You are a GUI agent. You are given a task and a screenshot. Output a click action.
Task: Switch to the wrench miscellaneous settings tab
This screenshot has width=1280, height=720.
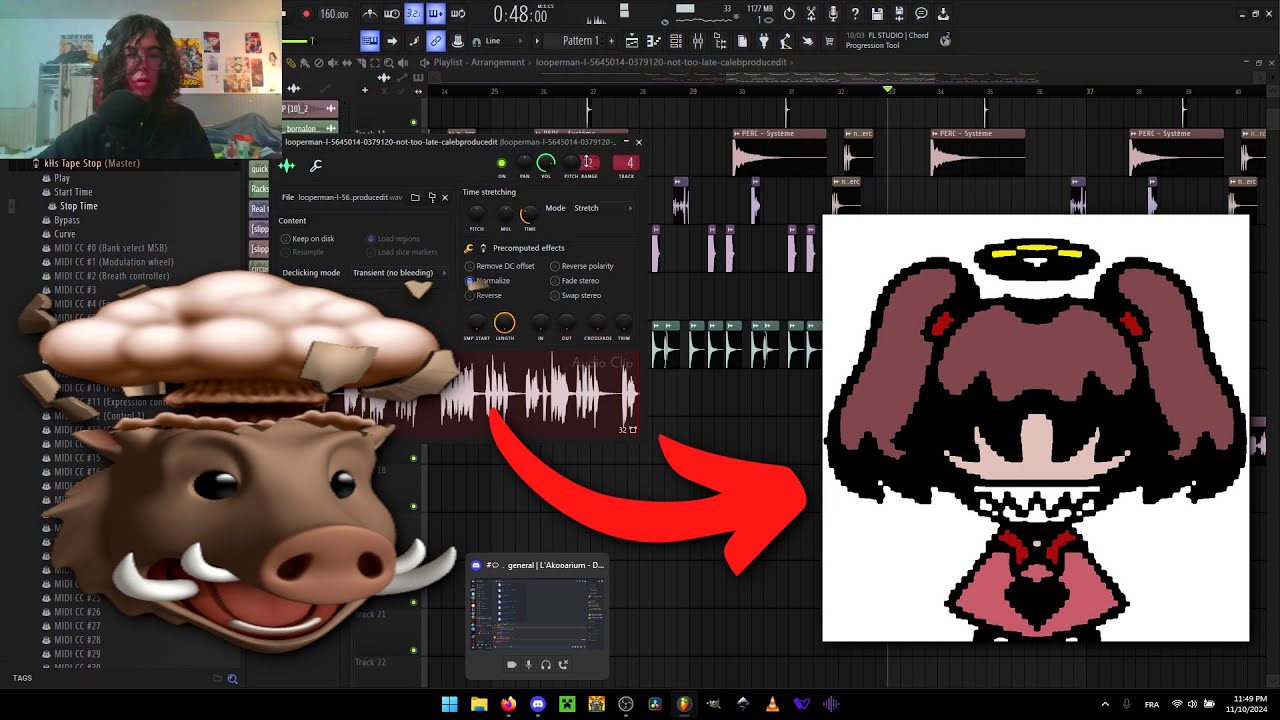click(x=316, y=166)
